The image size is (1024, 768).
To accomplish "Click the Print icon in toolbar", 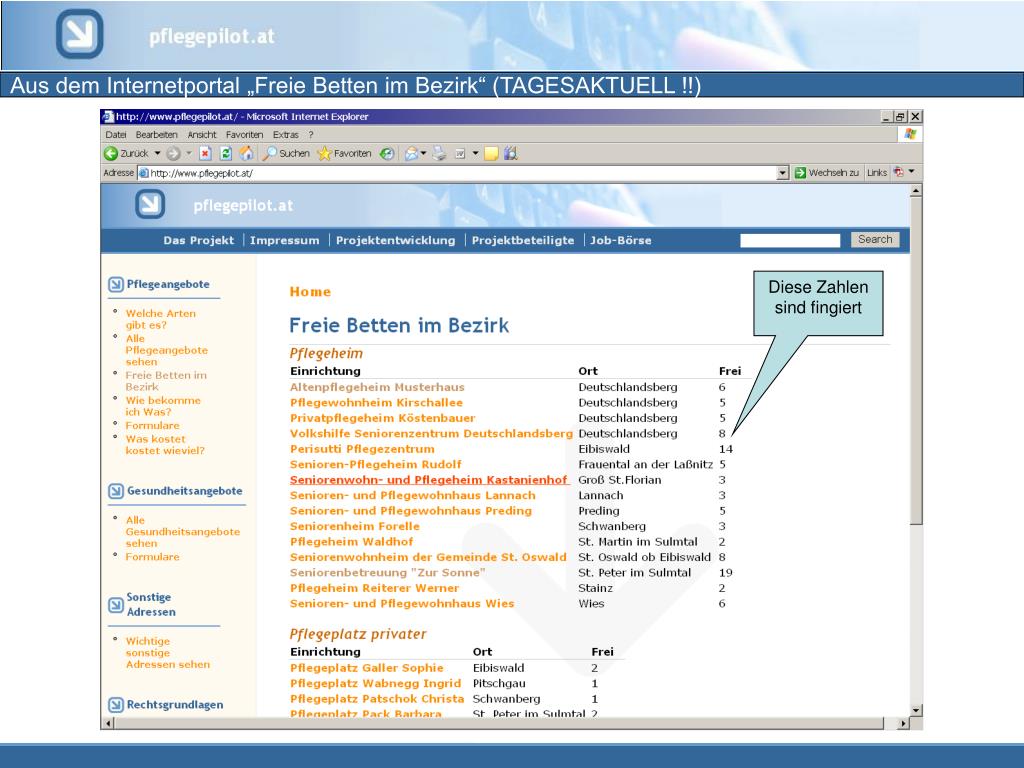I will tap(440, 153).
